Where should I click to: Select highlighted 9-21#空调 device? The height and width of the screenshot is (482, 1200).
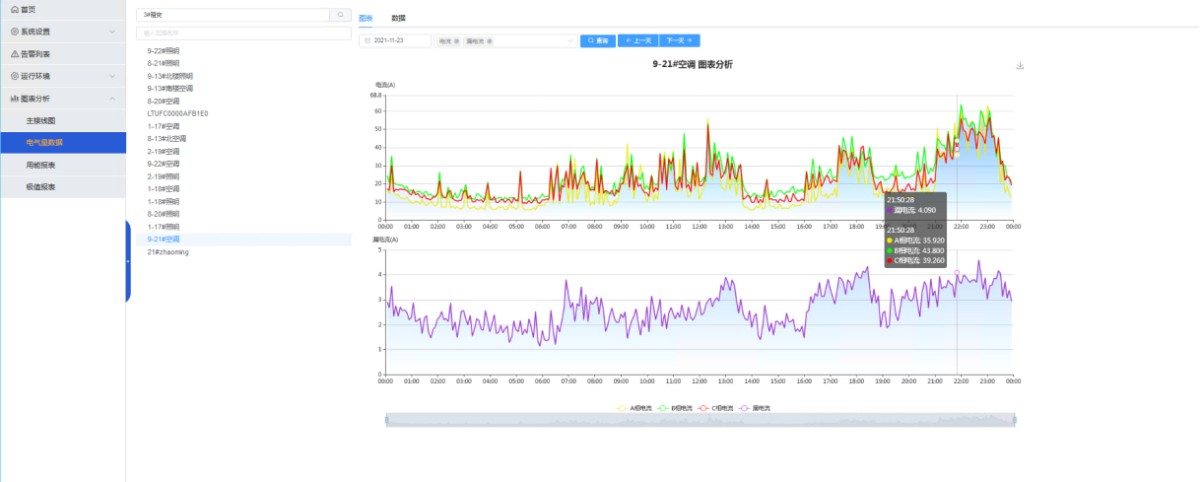pos(244,239)
